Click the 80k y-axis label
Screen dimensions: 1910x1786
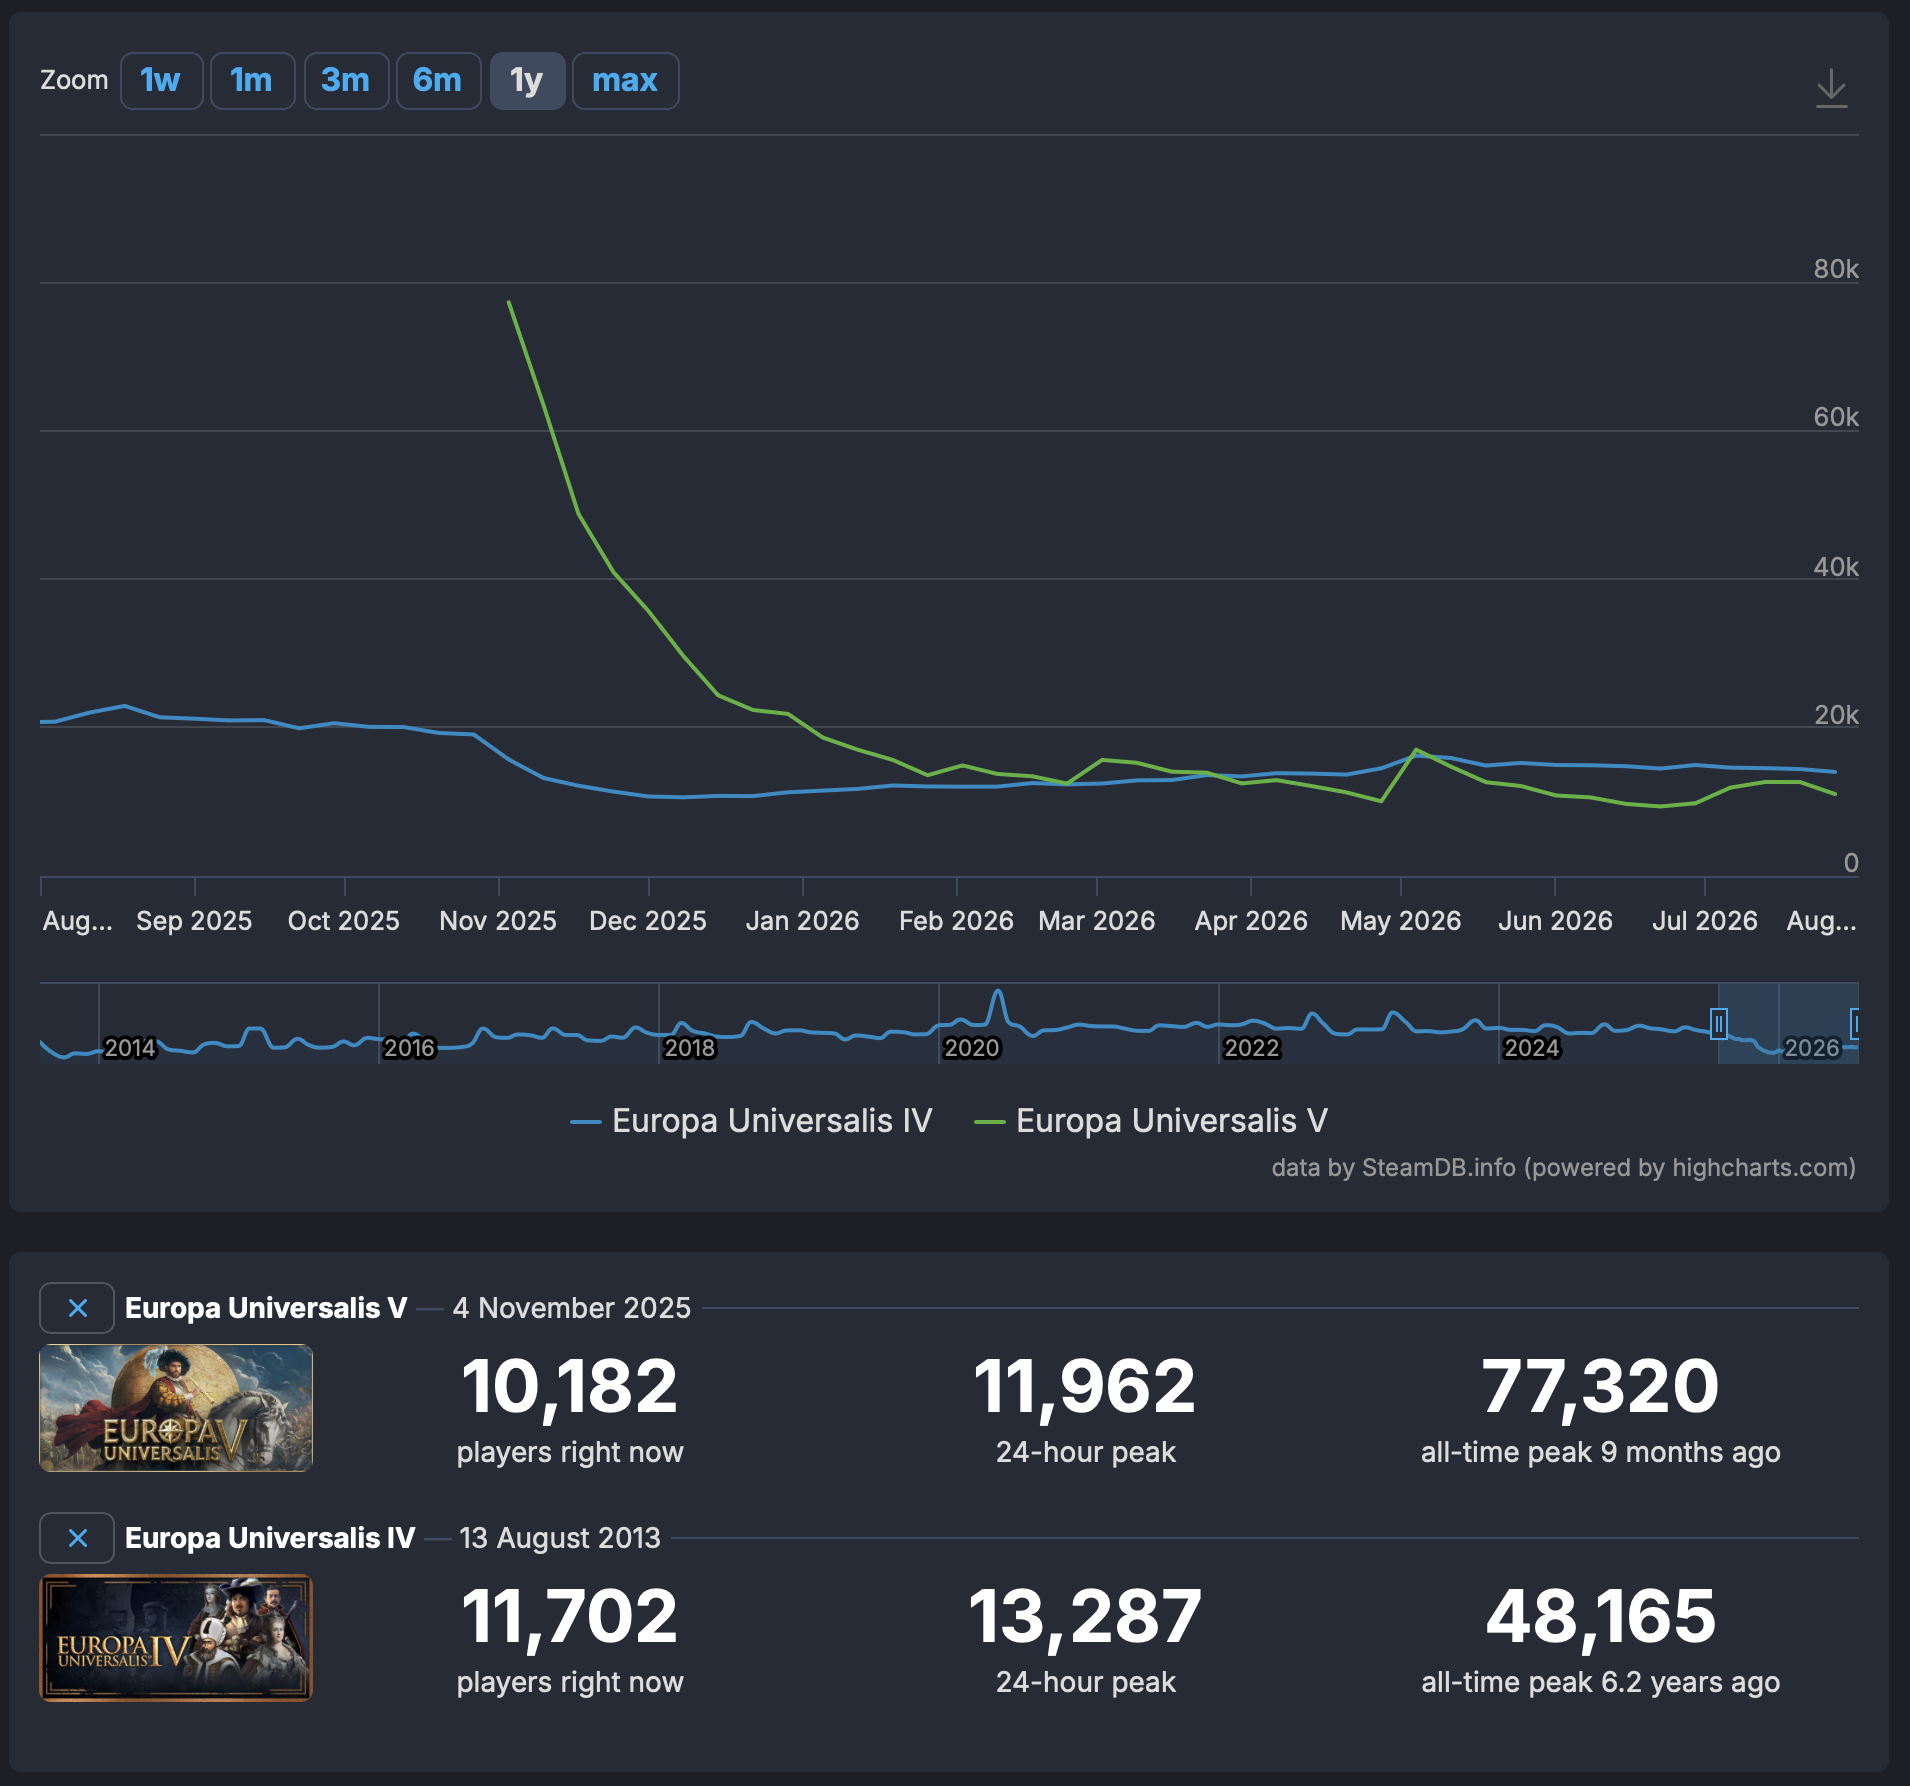pos(1836,269)
